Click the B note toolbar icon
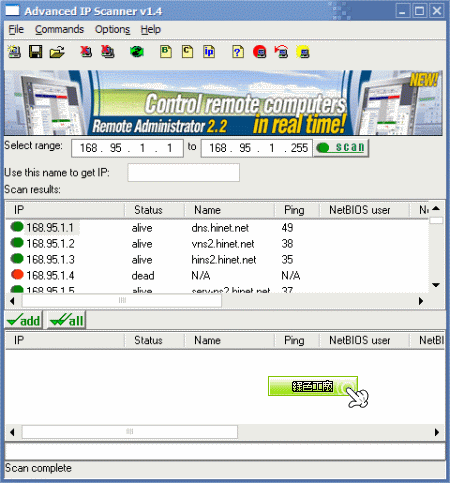The width and height of the screenshot is (450, 483). coord(166,52)
